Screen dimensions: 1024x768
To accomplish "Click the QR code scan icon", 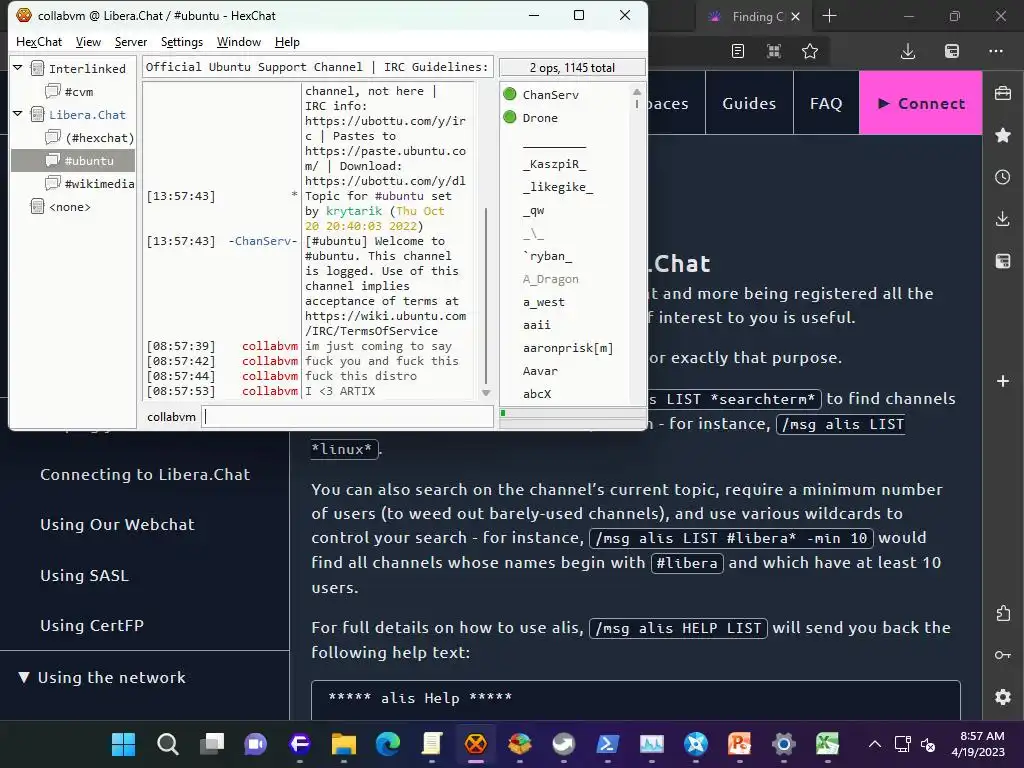I will (x=774, y=51).
